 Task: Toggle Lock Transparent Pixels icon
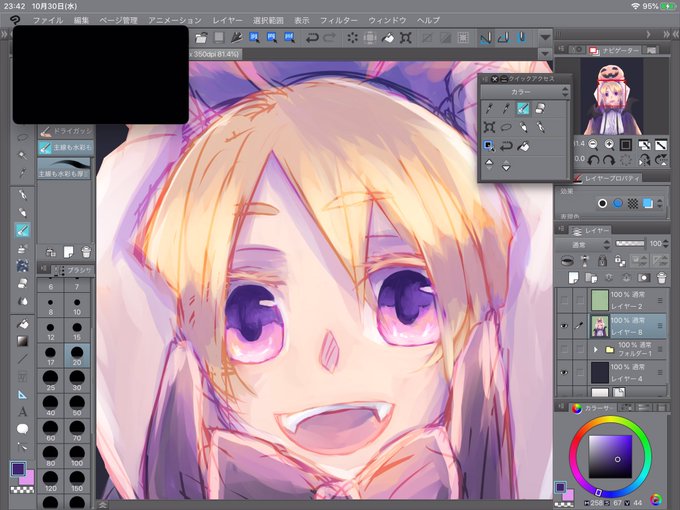[x=620, y=261]
